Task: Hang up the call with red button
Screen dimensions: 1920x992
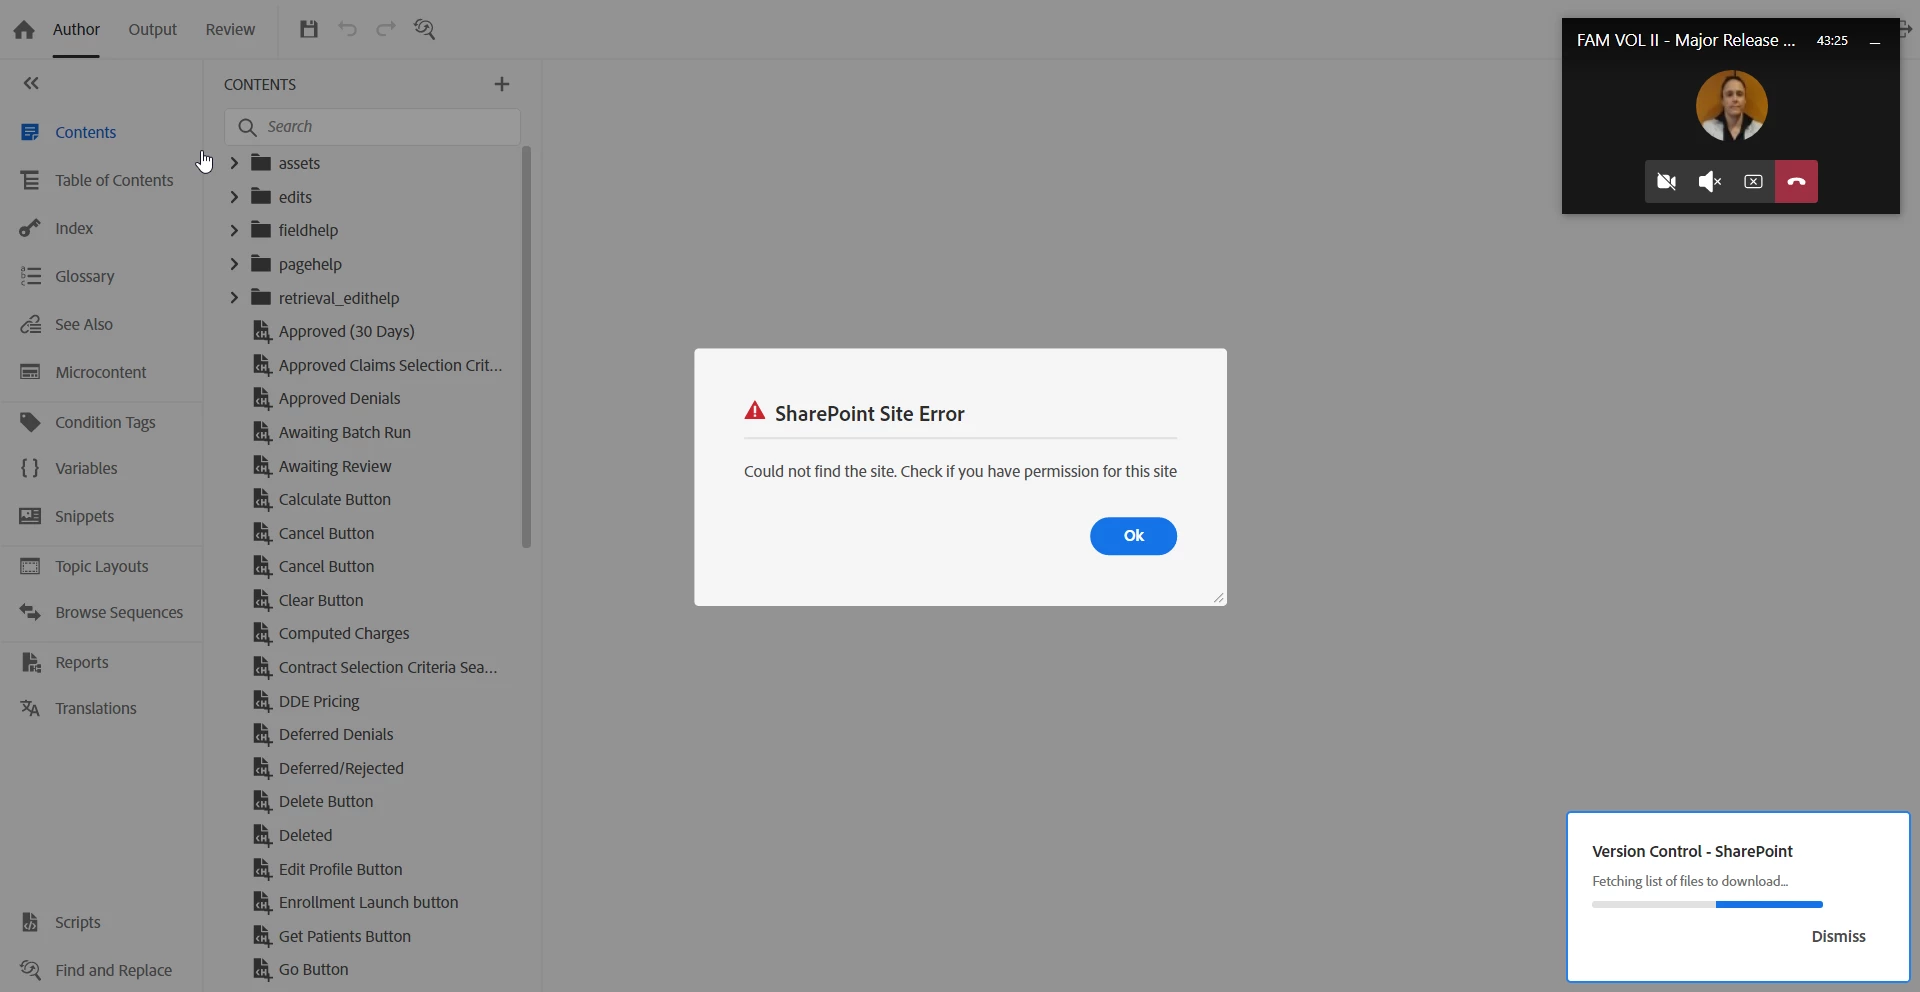Action: pos(1796,182)
